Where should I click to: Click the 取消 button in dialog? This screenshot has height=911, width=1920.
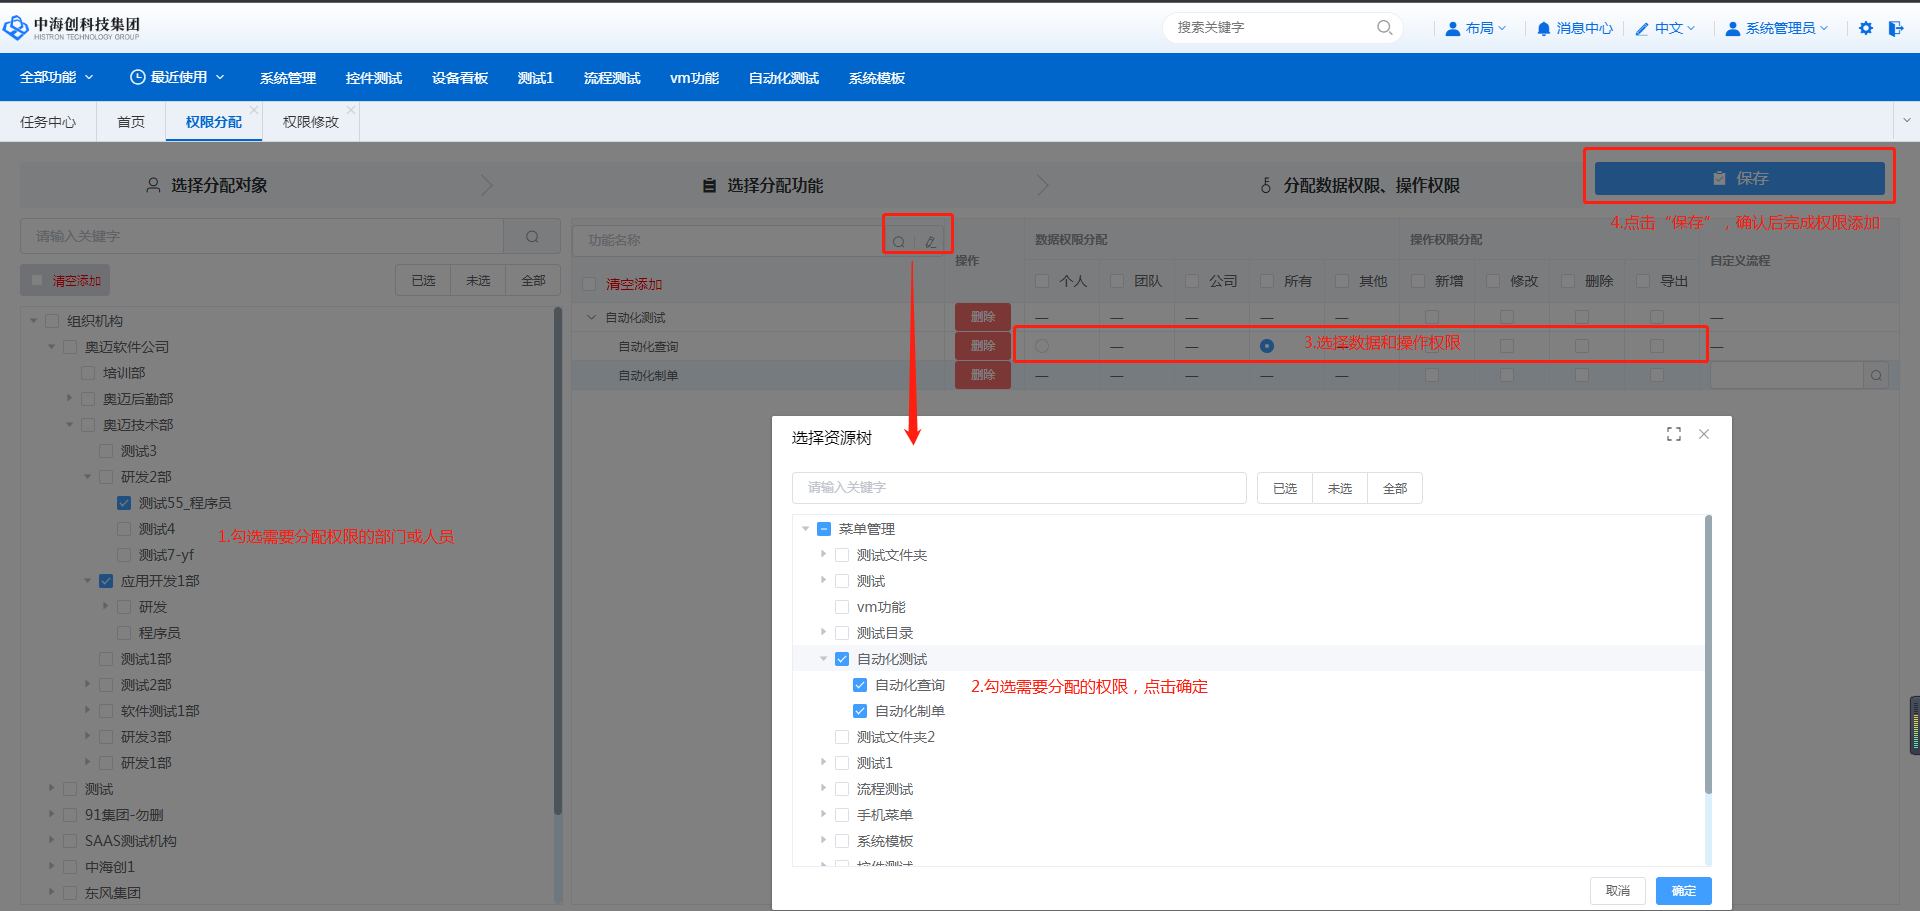coord(1617,890)
